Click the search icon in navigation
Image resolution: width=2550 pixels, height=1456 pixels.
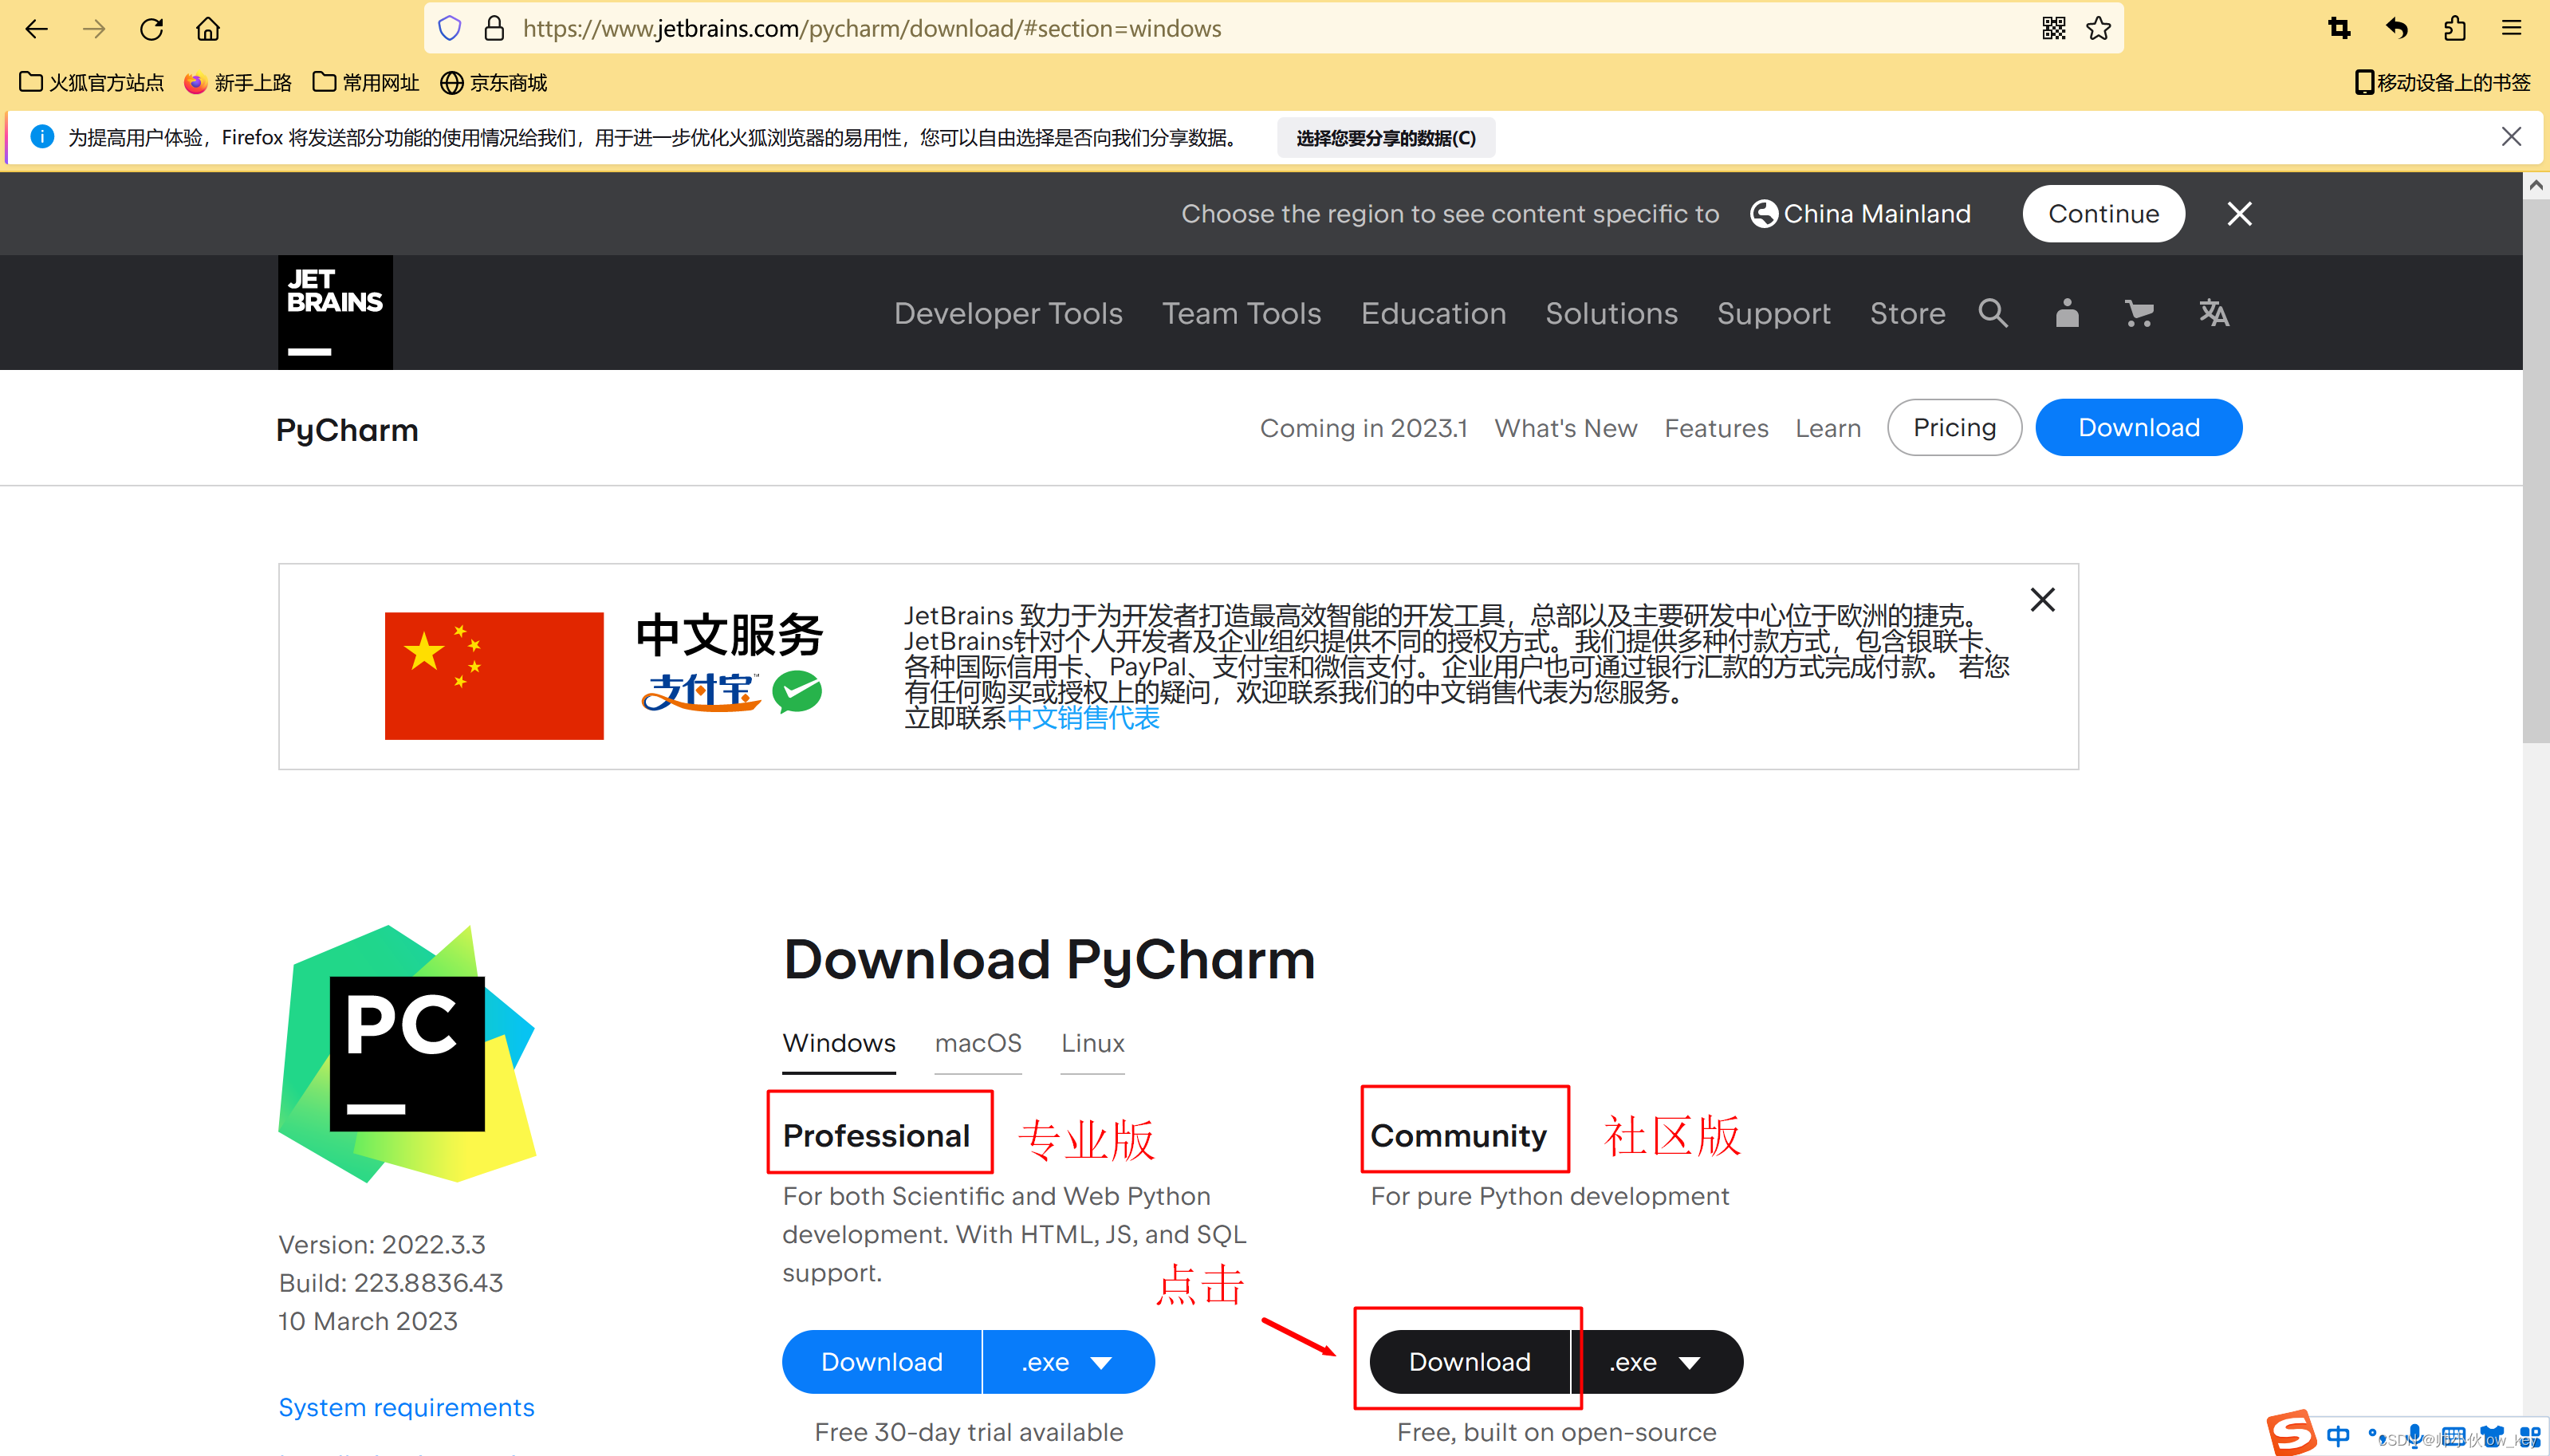click(x=1993, y=313)
